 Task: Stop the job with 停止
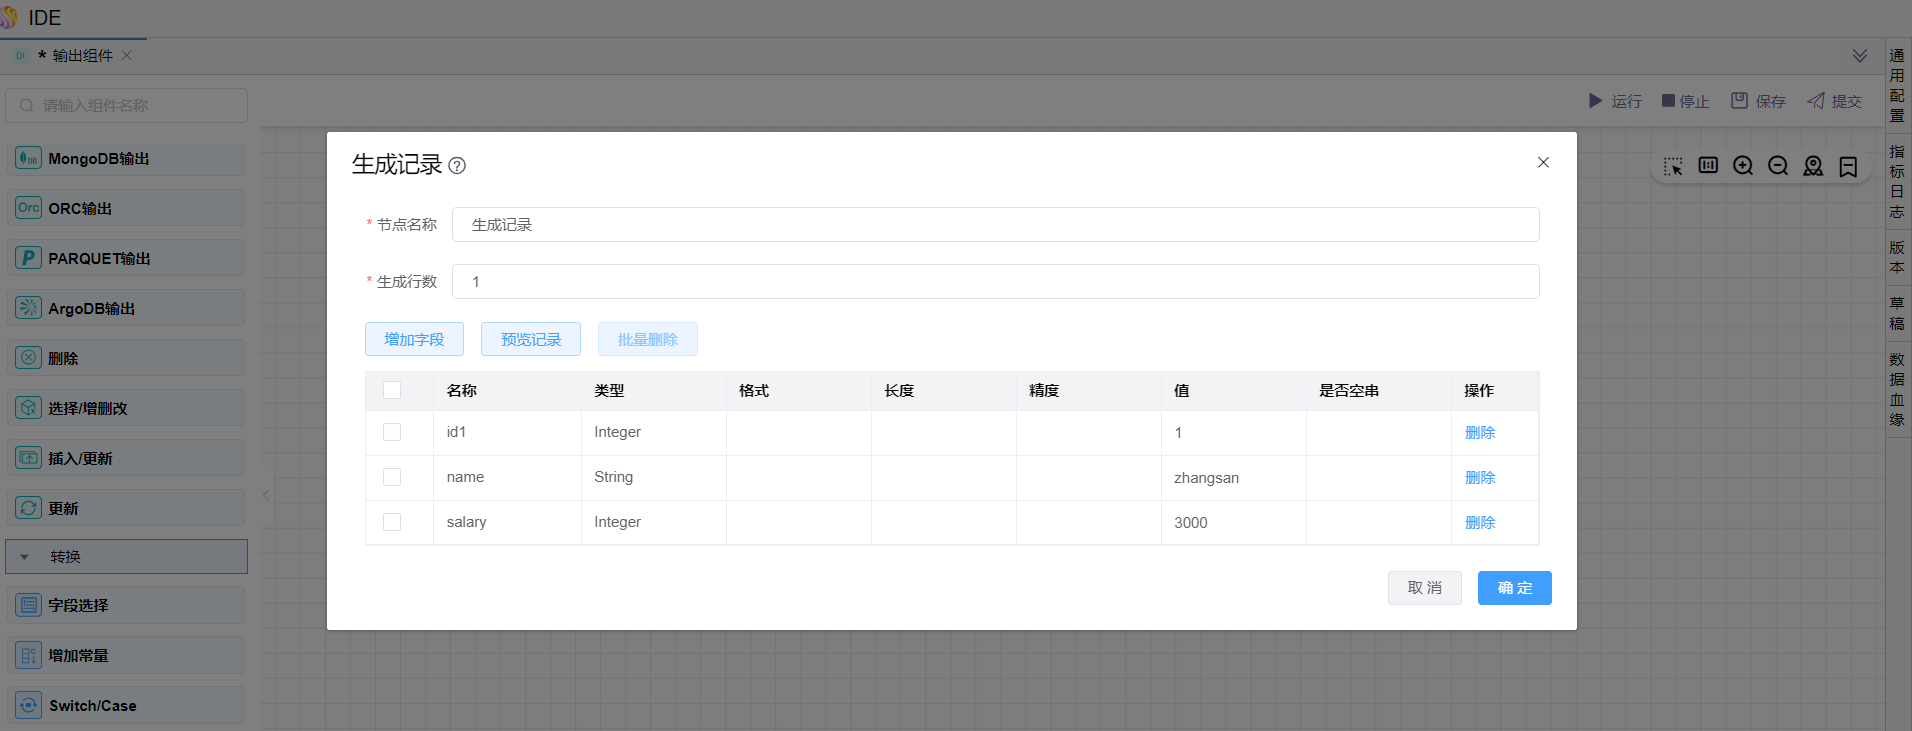tap(1685, 101)
